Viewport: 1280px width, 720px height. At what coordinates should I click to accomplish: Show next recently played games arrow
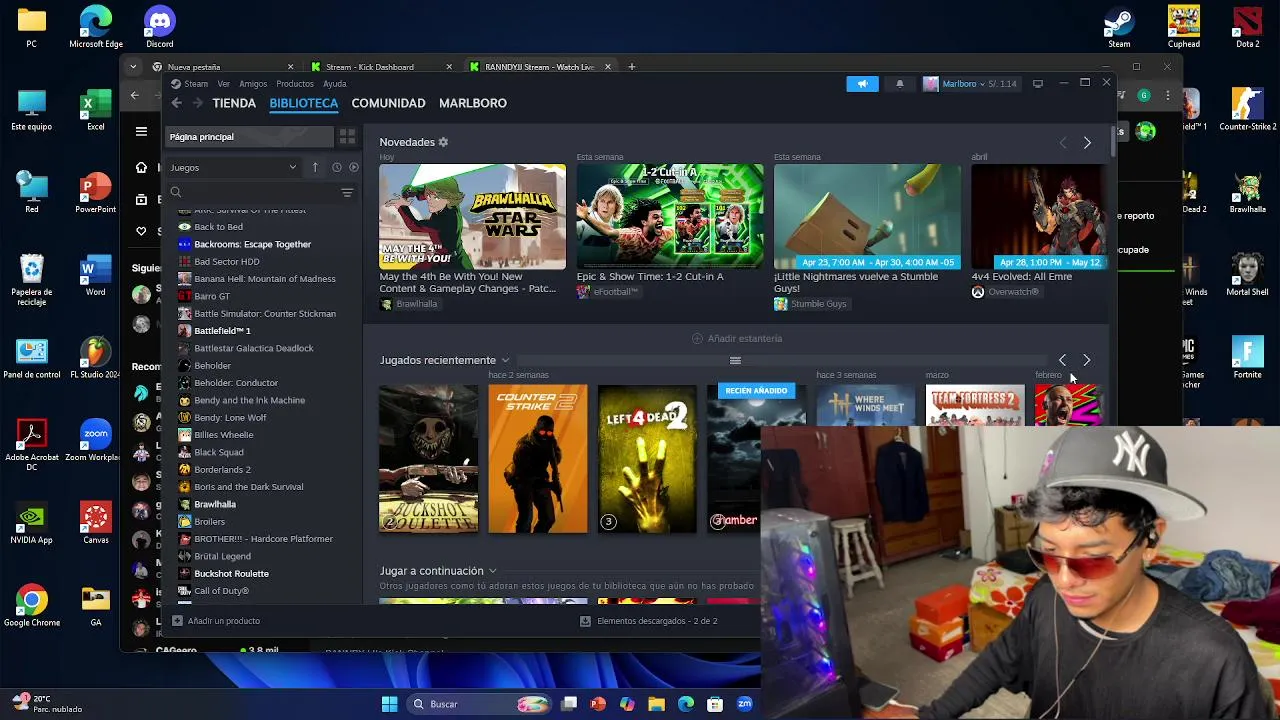pyautogui.click(x=1087, y=360)
